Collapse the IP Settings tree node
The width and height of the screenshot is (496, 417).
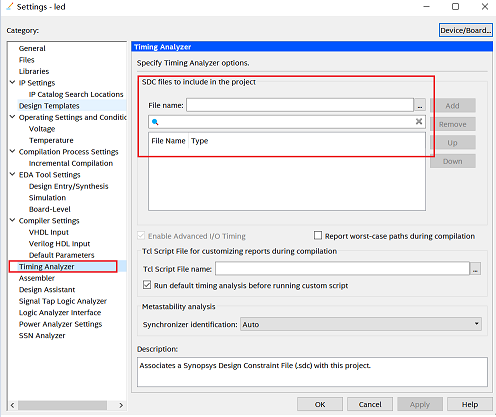(12, 82)
